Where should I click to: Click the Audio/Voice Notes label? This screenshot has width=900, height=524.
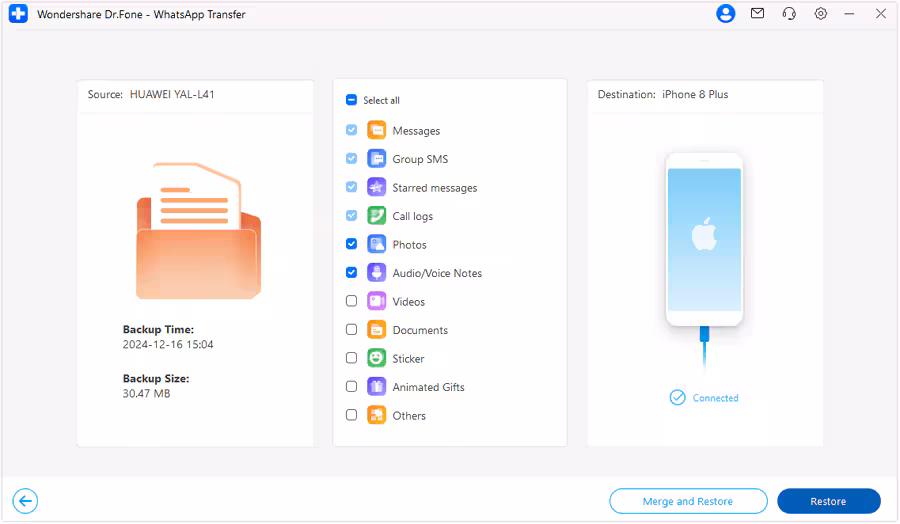click(437, 273)
